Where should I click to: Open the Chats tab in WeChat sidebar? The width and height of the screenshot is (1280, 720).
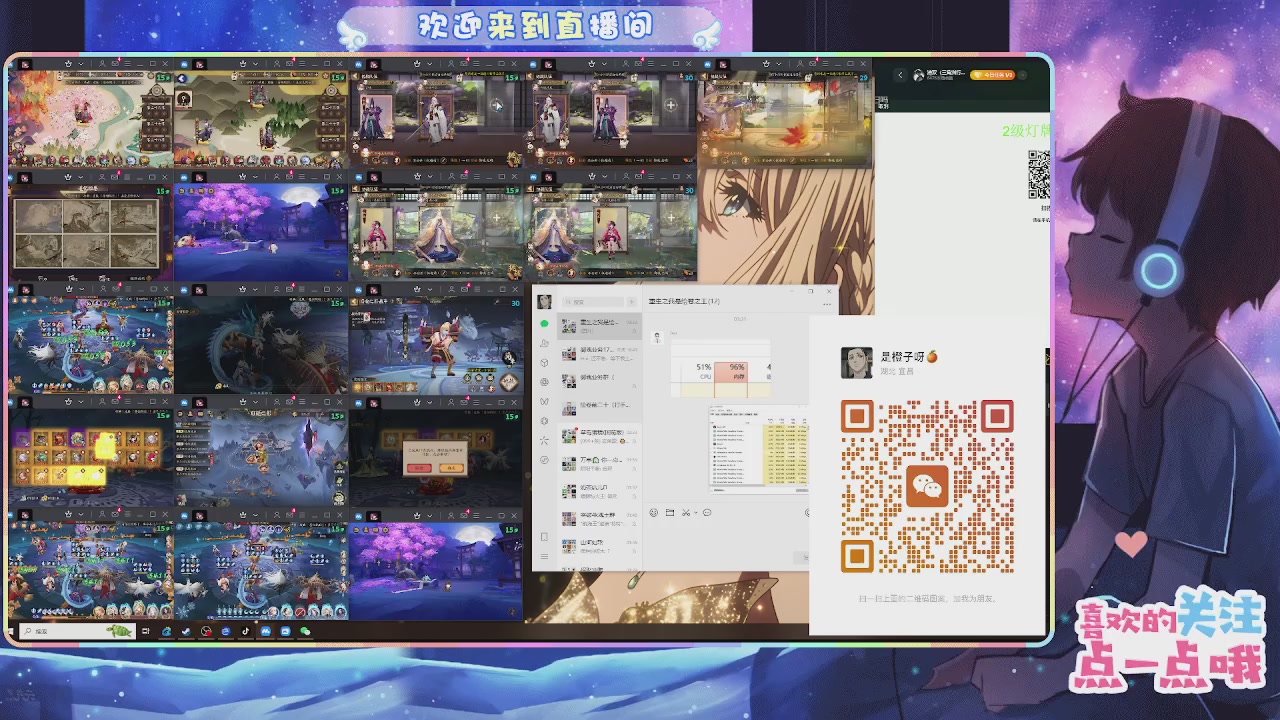545,324
